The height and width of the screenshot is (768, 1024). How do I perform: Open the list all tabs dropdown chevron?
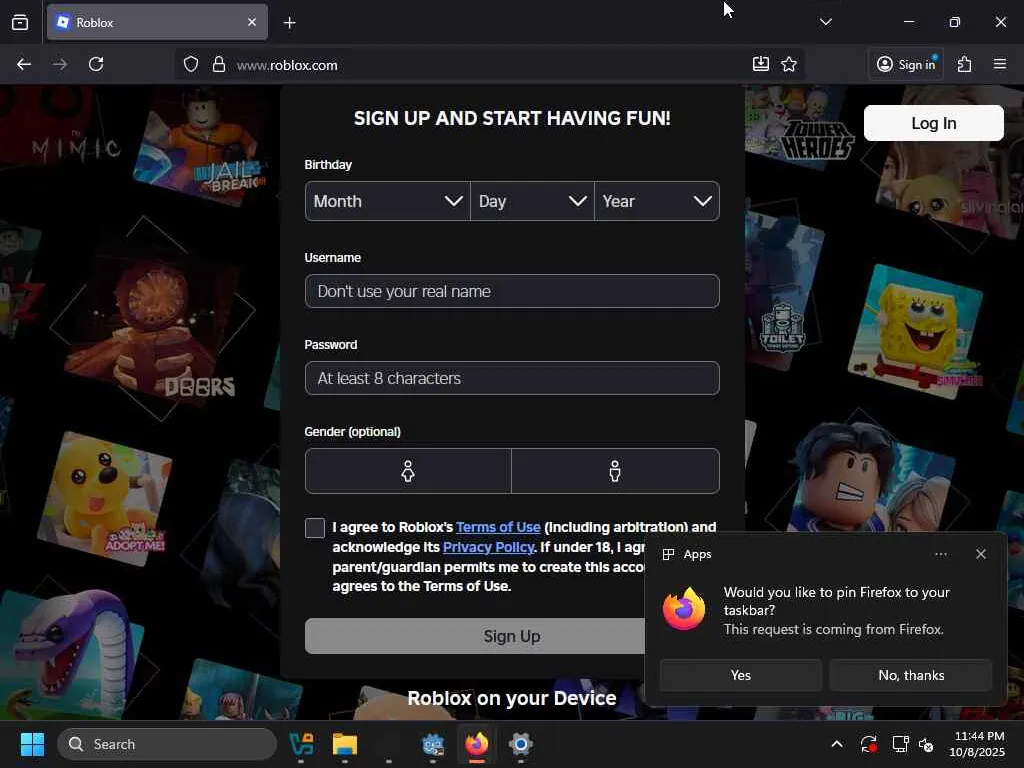(825, 22)
